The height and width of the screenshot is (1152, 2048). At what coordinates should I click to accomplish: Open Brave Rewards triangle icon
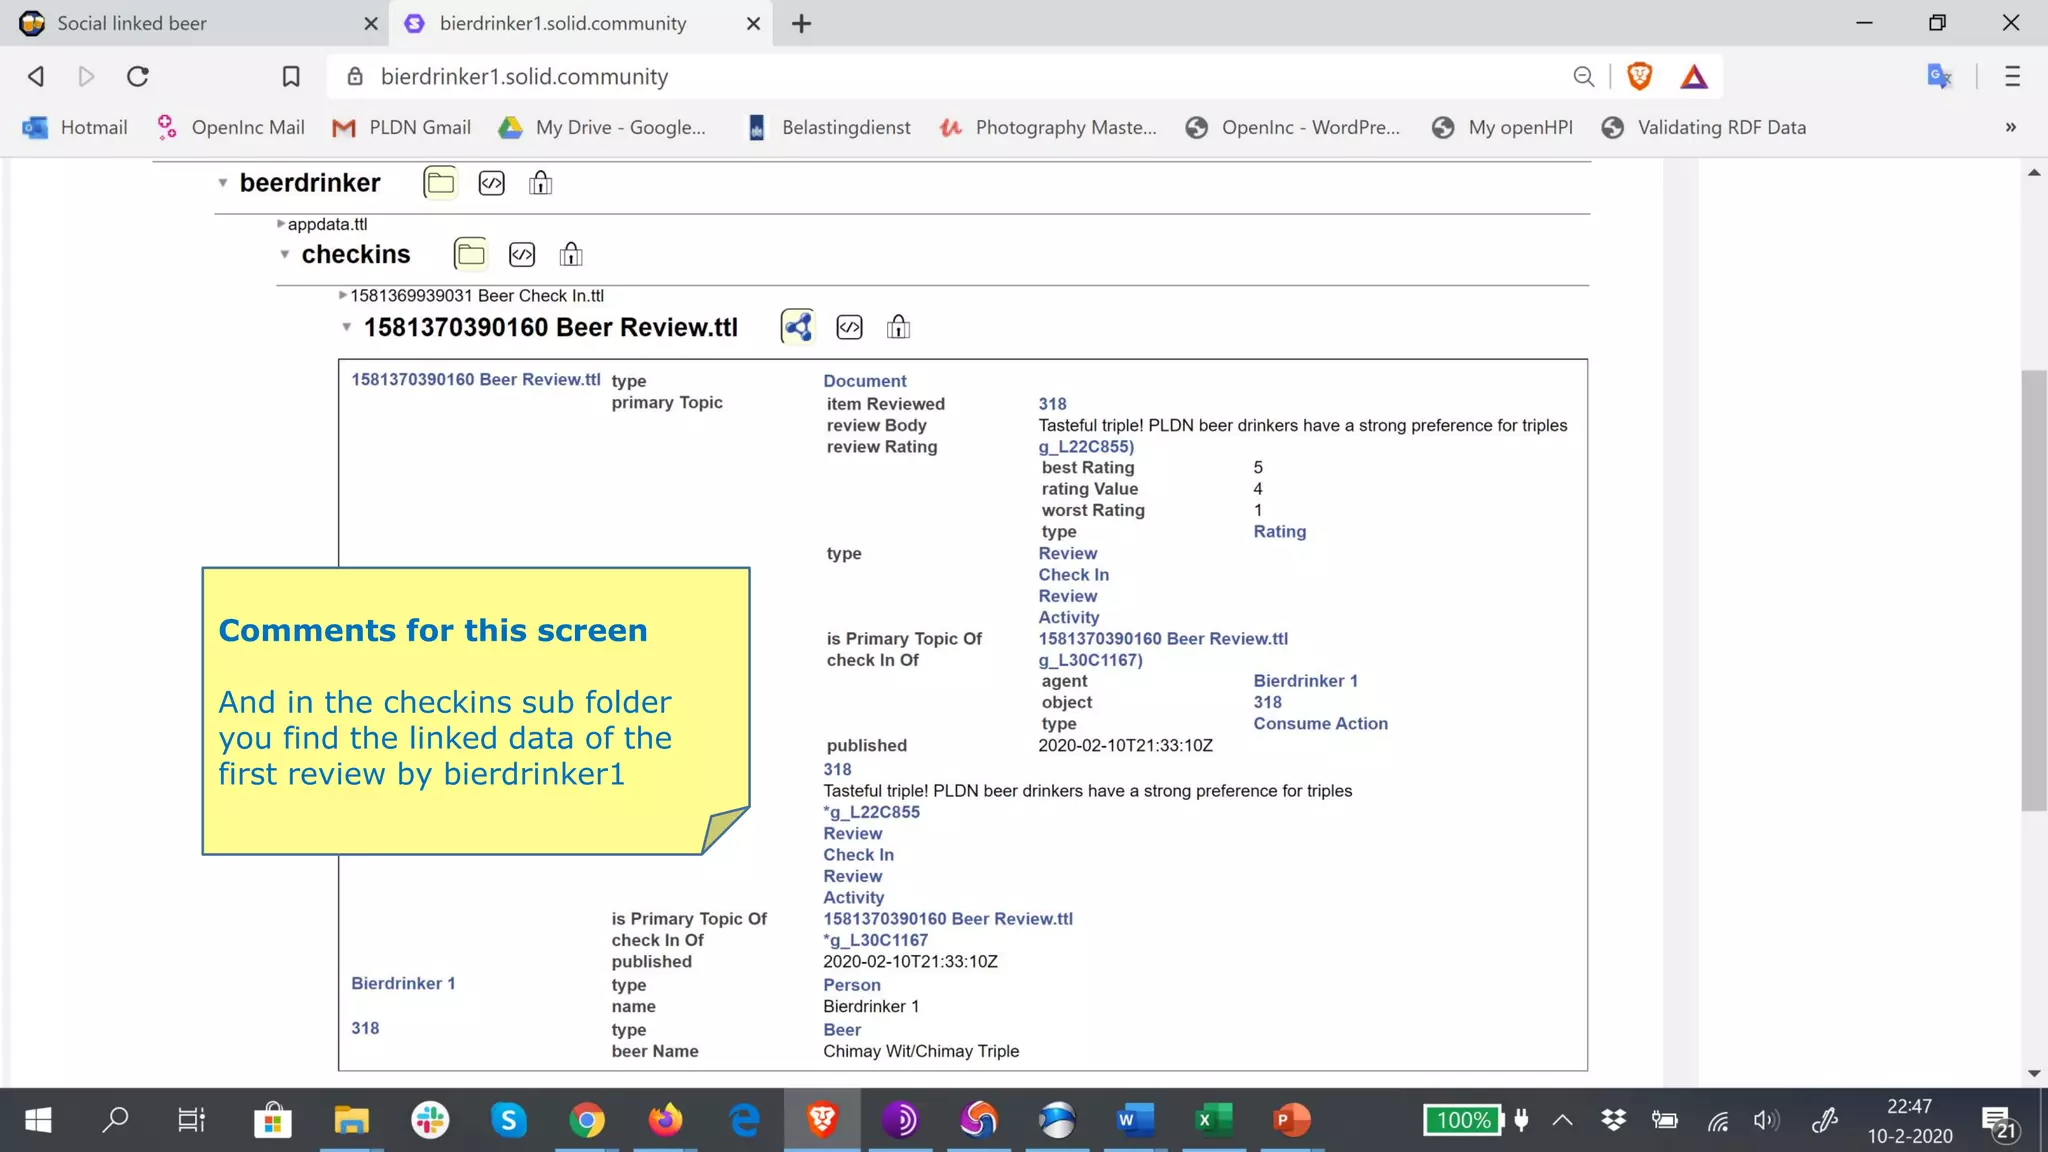(1694, 77)
